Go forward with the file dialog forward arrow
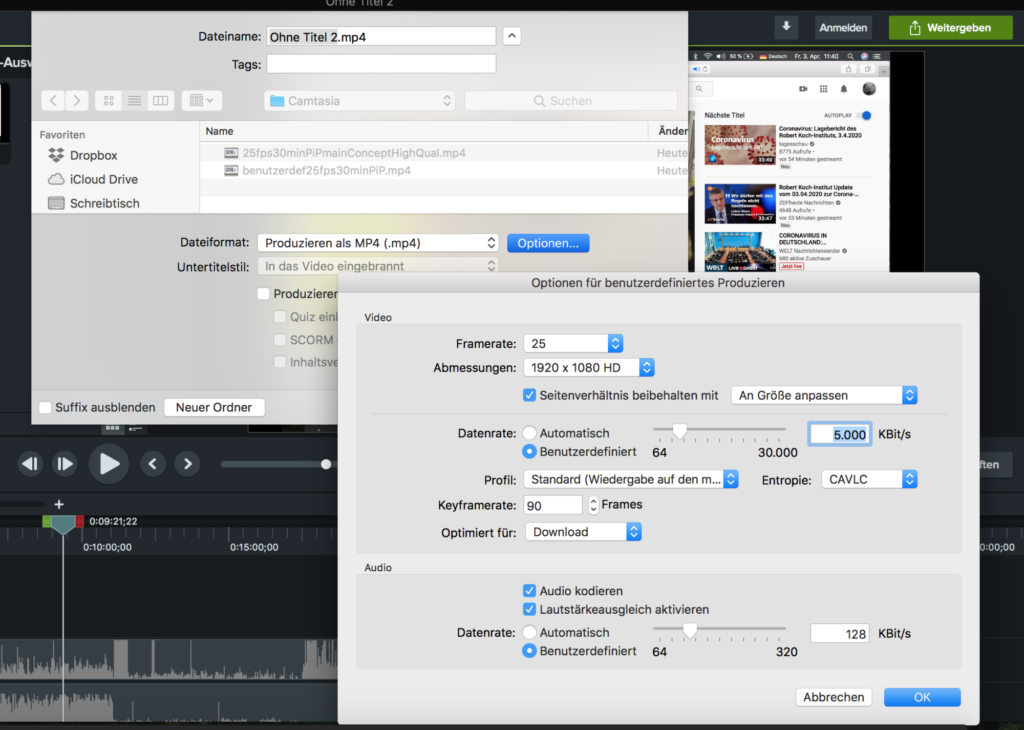Viewport: 1024px width, 730px height. pyautogui.click(x=77, y=101)
